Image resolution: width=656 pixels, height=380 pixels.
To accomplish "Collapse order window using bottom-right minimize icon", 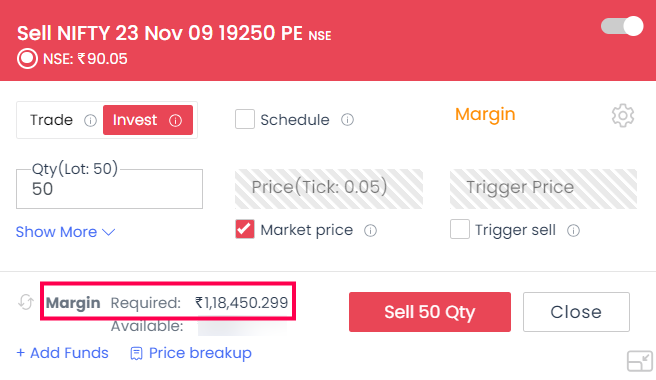I will click(640, 361).
